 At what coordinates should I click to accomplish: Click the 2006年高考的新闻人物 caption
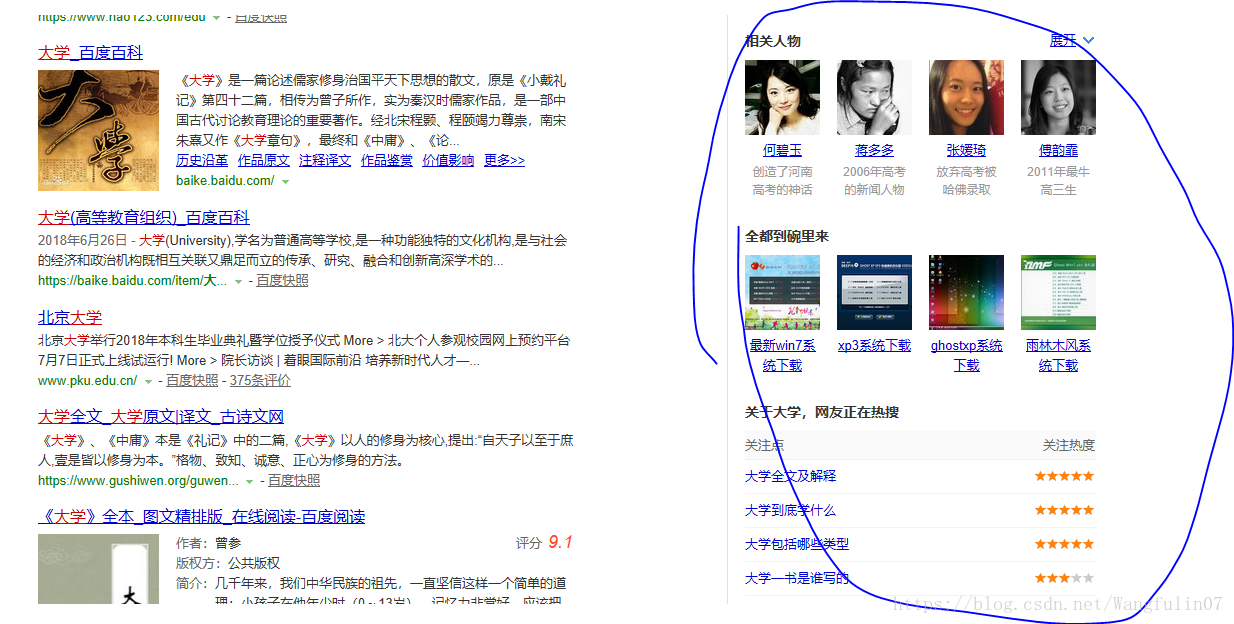(x=874, y=180)
